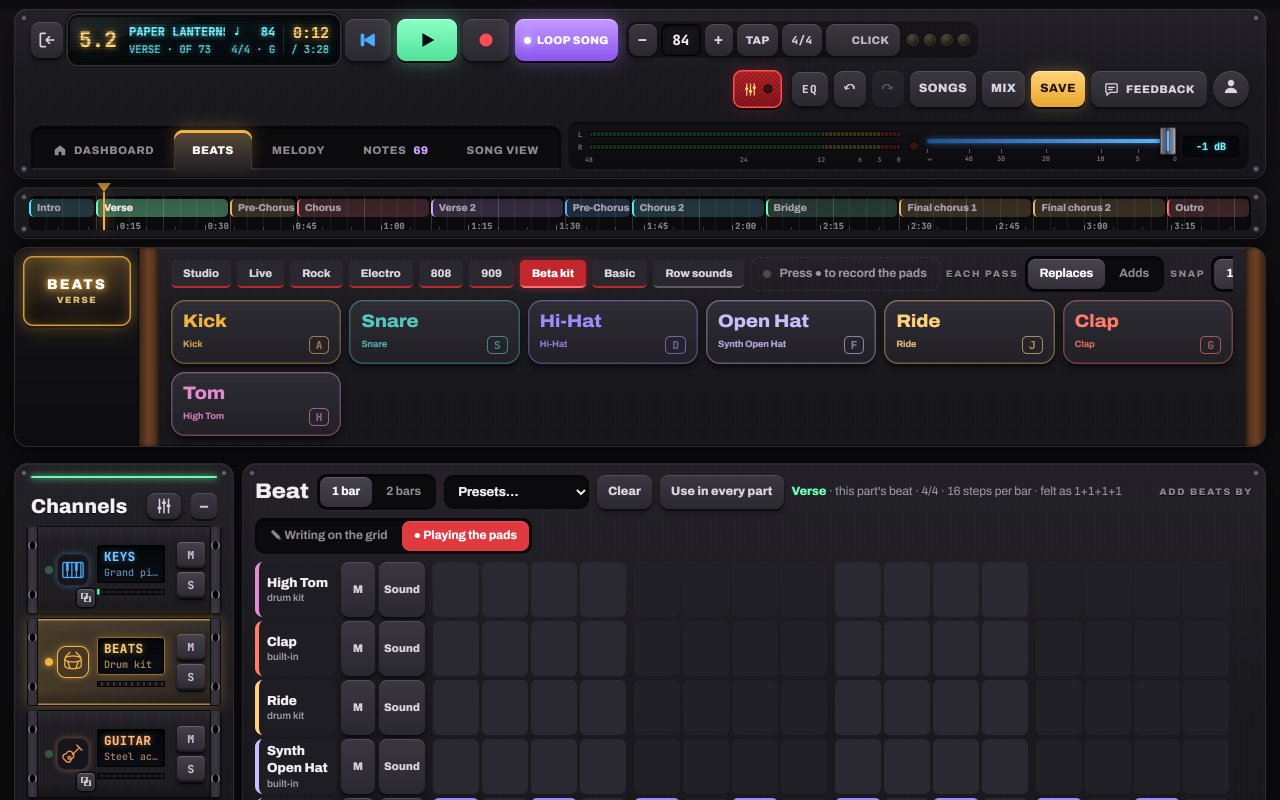Hit the red record button in transport
This screenshot has width=1280, height=800.
pyautogui.click(x=486, y=40)
